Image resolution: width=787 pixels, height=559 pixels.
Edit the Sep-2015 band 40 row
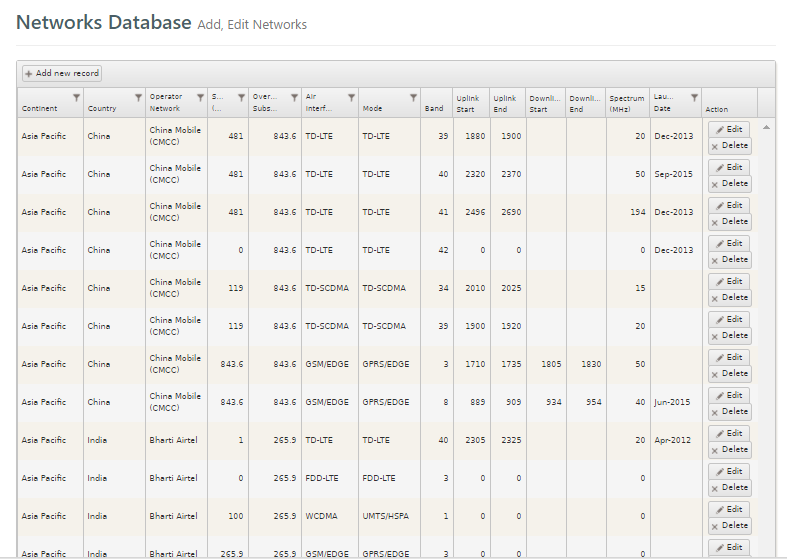pyautogui.click(x=729, y=168)
